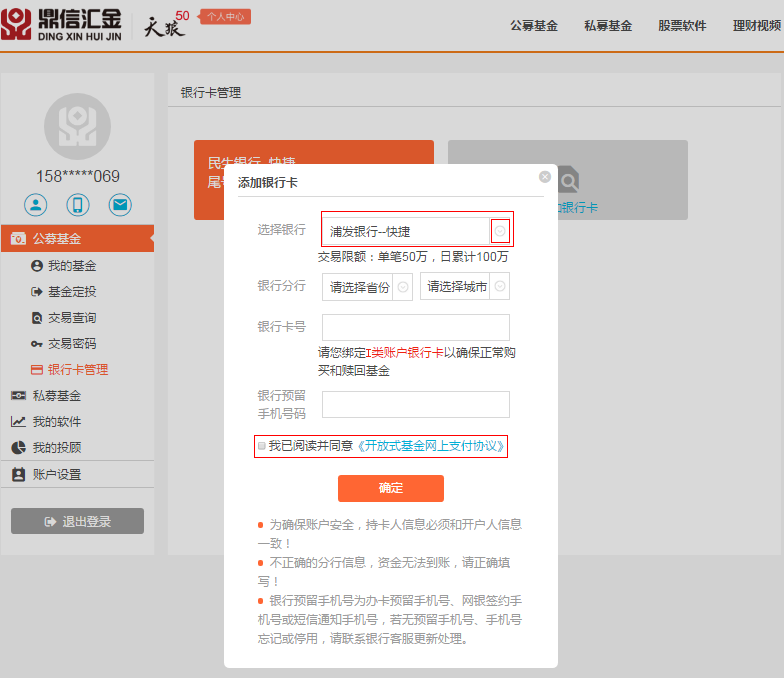Click the 天狼50 logo
Screen dimensions: 784x678
tap(167, 24)
